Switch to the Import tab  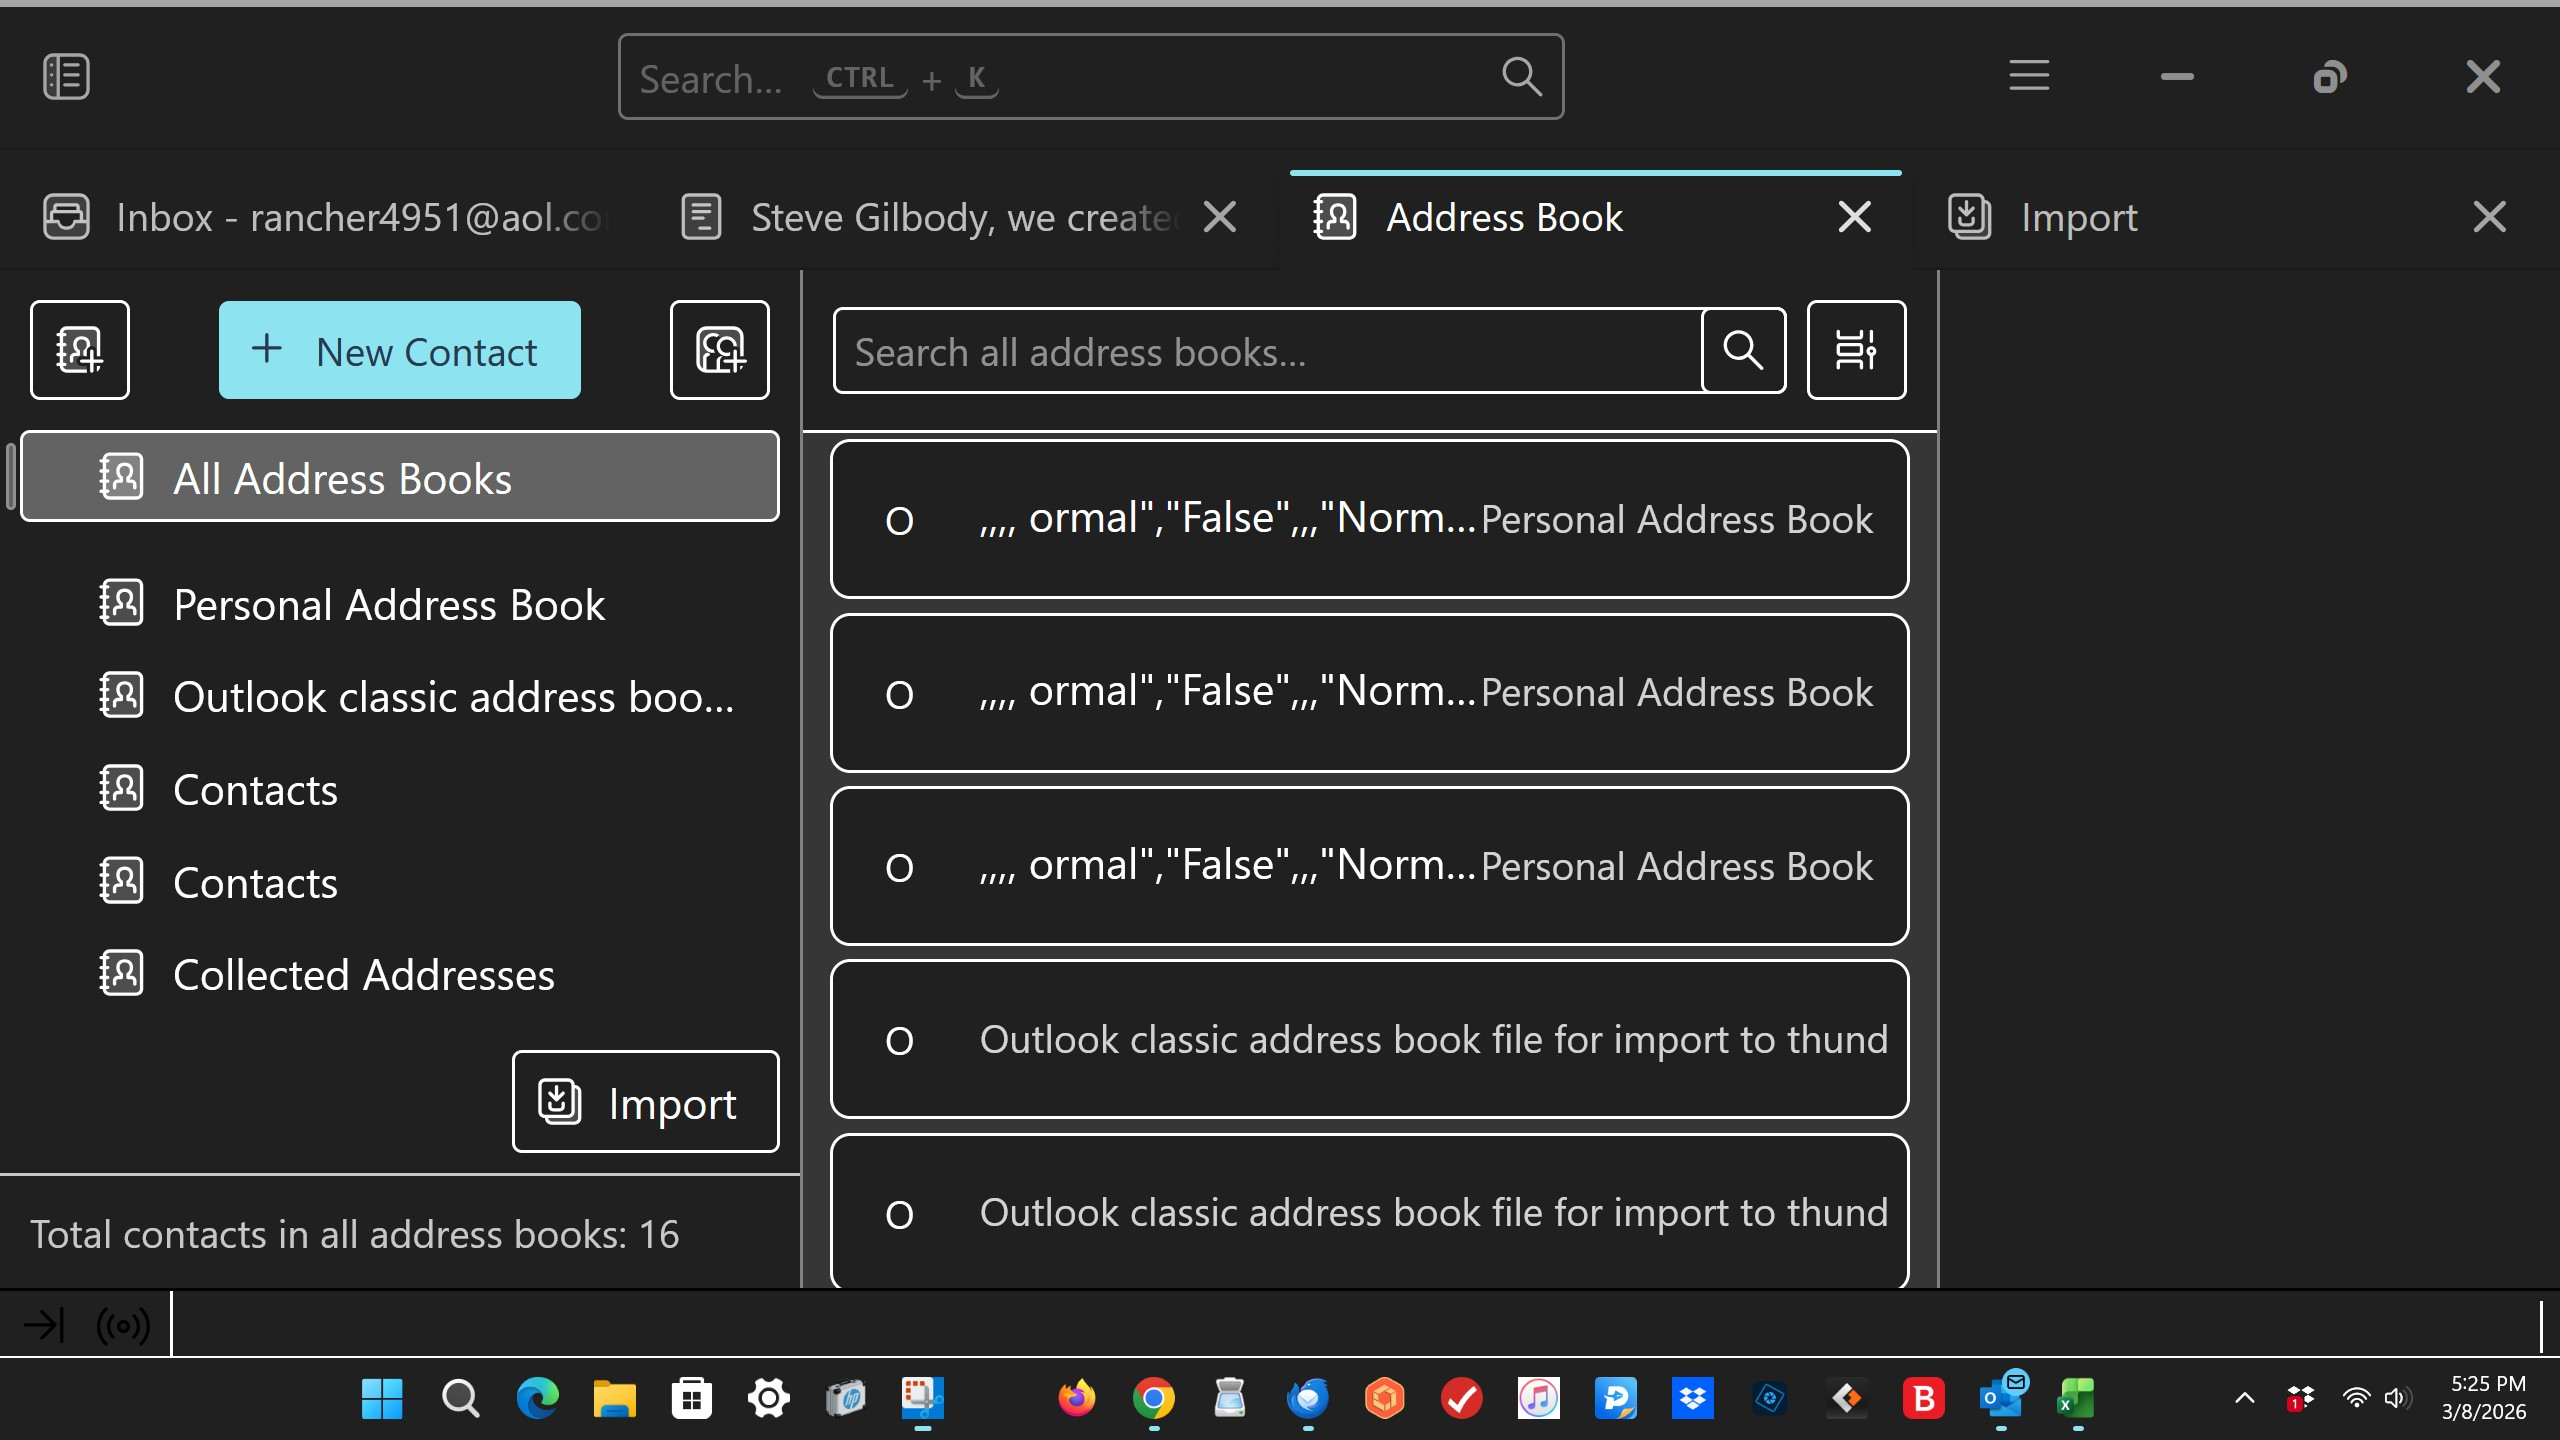click(x=2080, y=218)
